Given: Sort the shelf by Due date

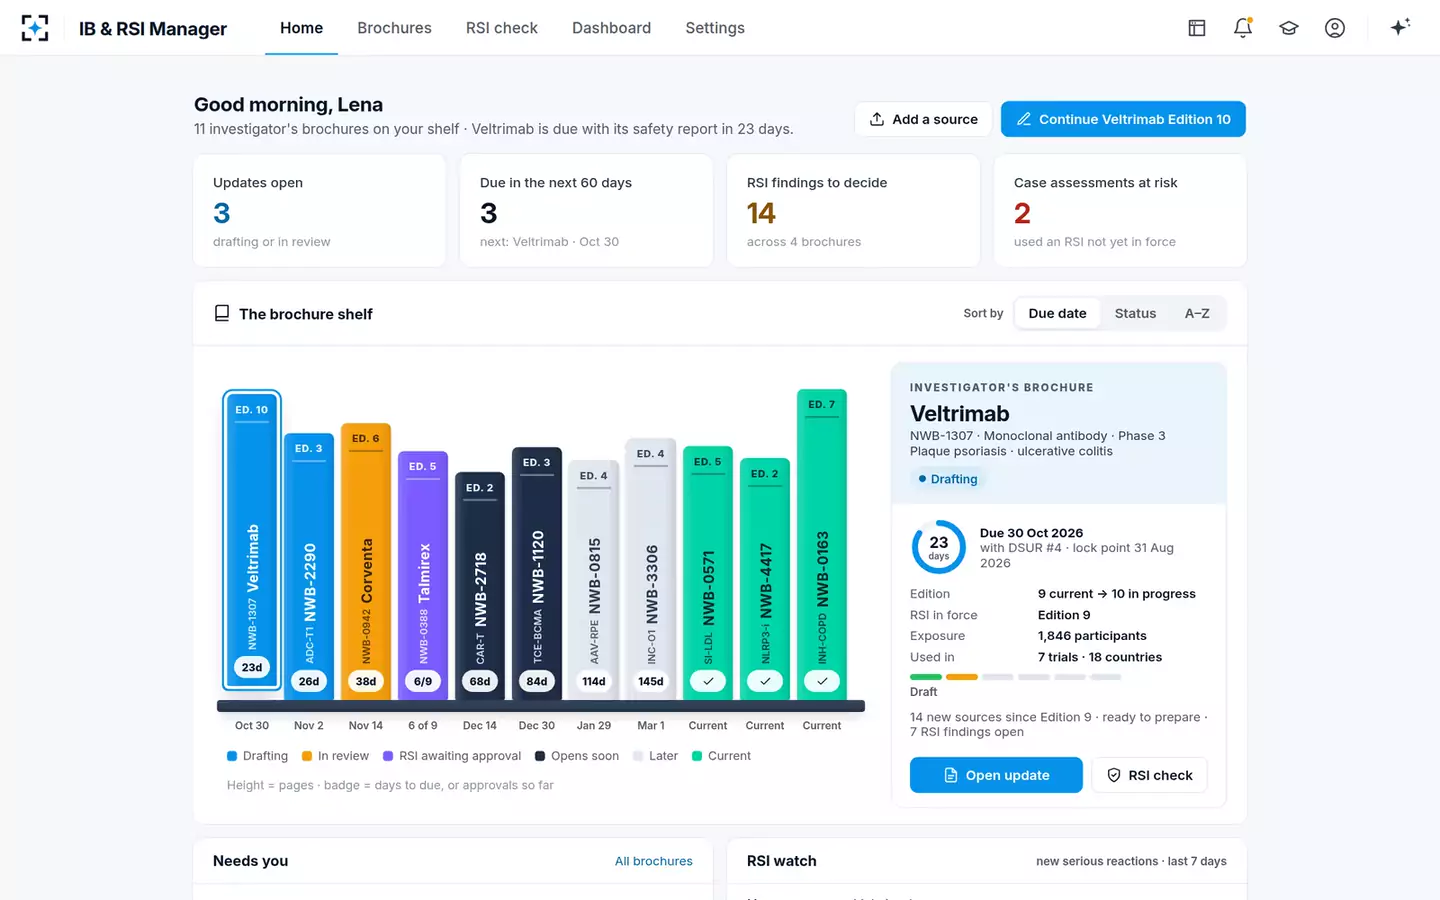Looking at the screenshot, I should [x=1057, y=313].
